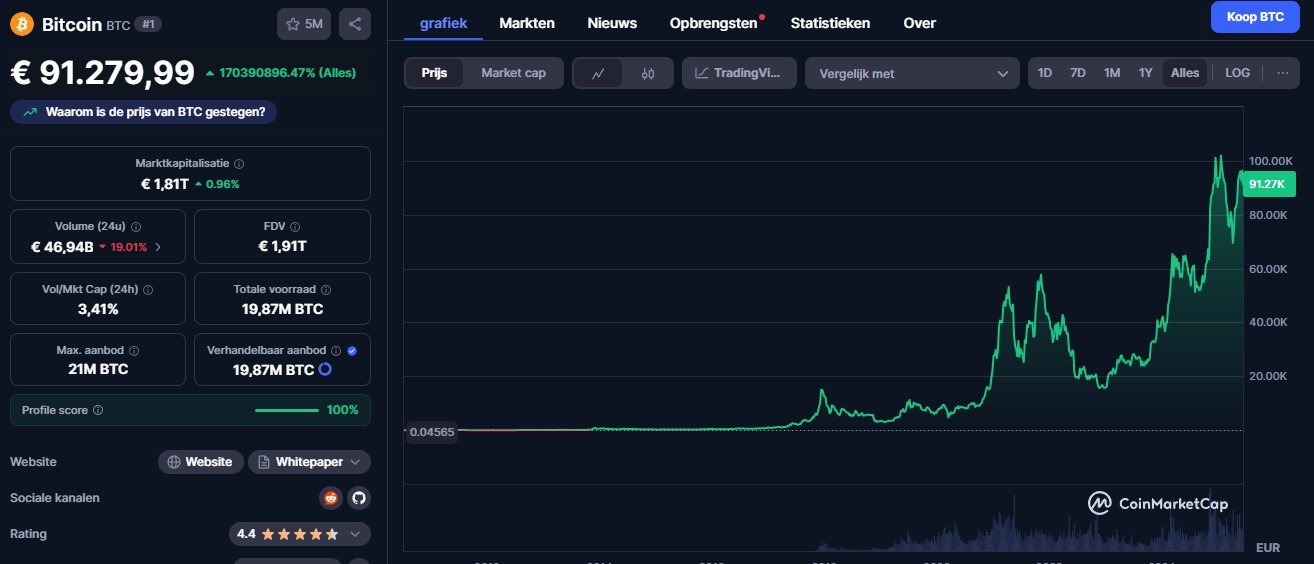Click the Profile score 100% progress bar

[286, 410]
